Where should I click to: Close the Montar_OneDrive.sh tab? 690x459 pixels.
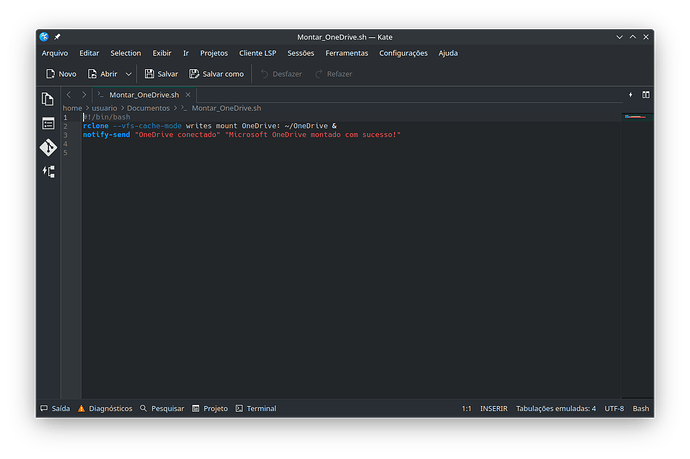click(188, 95)
